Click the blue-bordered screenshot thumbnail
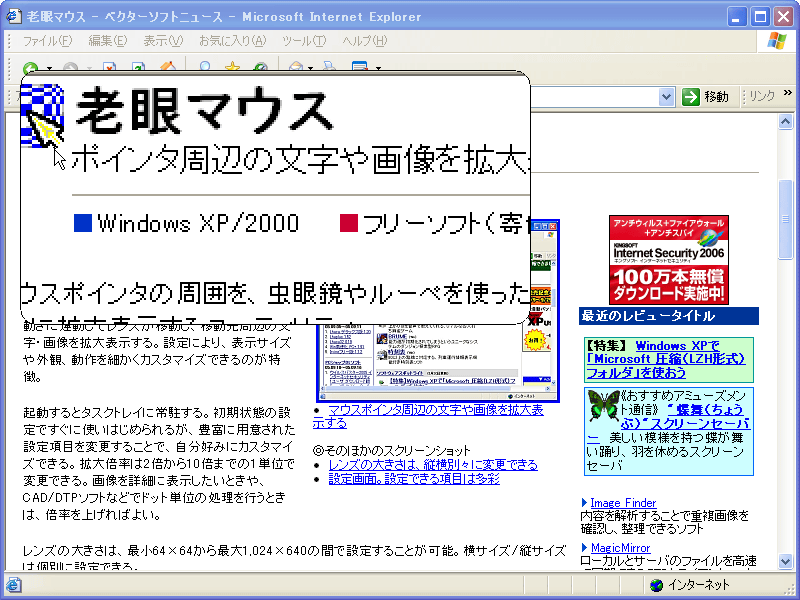 (438, 361)
